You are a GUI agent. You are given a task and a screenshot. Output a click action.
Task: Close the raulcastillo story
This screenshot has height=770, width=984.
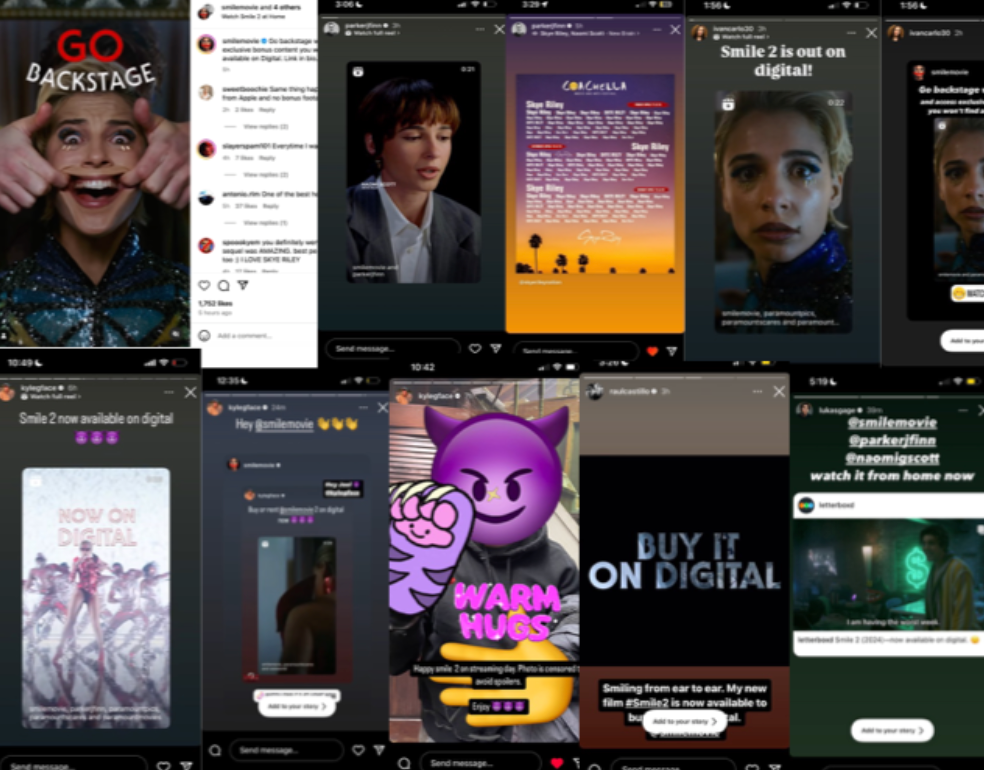pyautogui.click(x=779, y=392)
